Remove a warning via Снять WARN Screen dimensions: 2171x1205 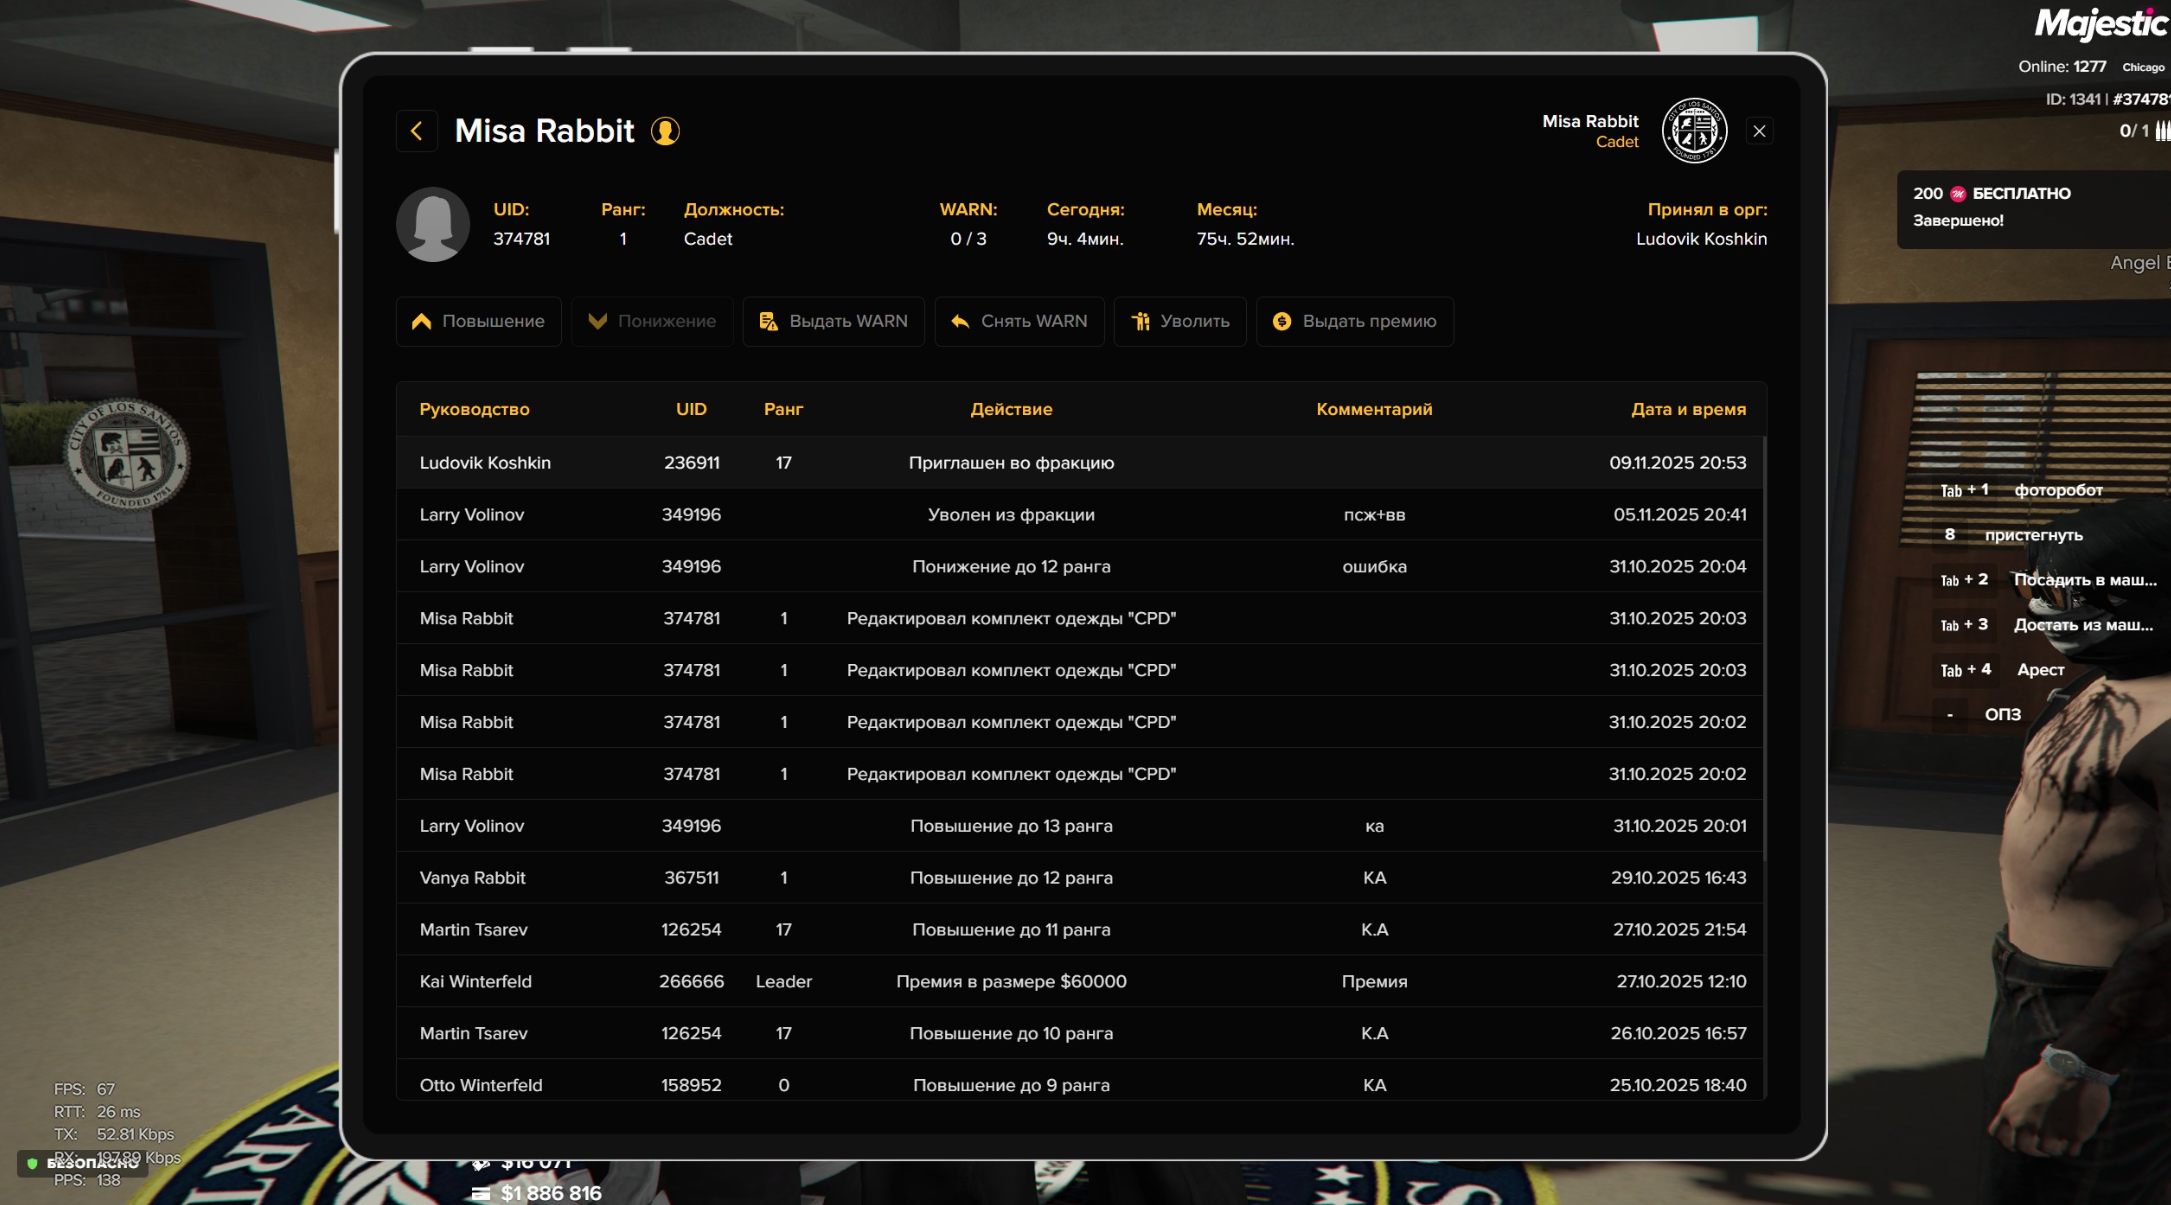click(1019, 321)
